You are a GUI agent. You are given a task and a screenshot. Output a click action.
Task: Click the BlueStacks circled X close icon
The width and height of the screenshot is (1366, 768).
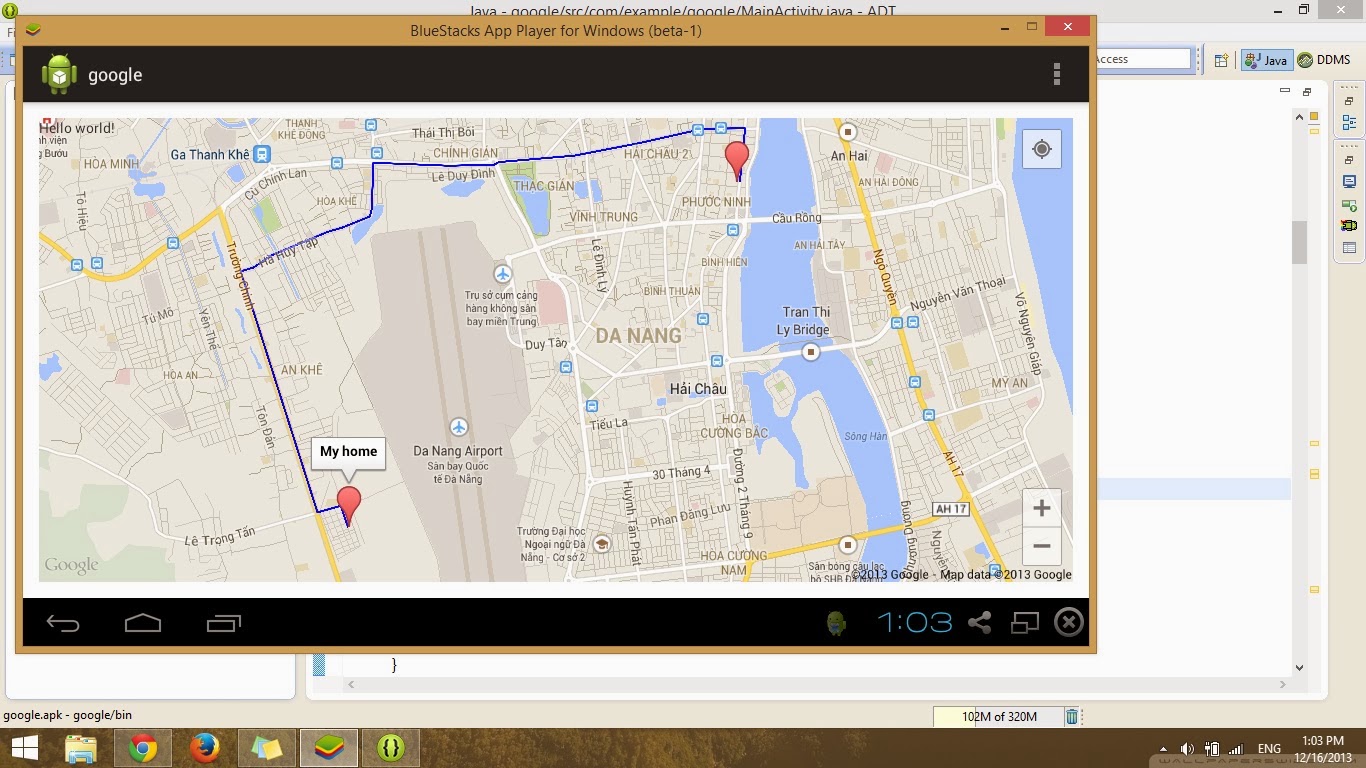(1069, 623)
